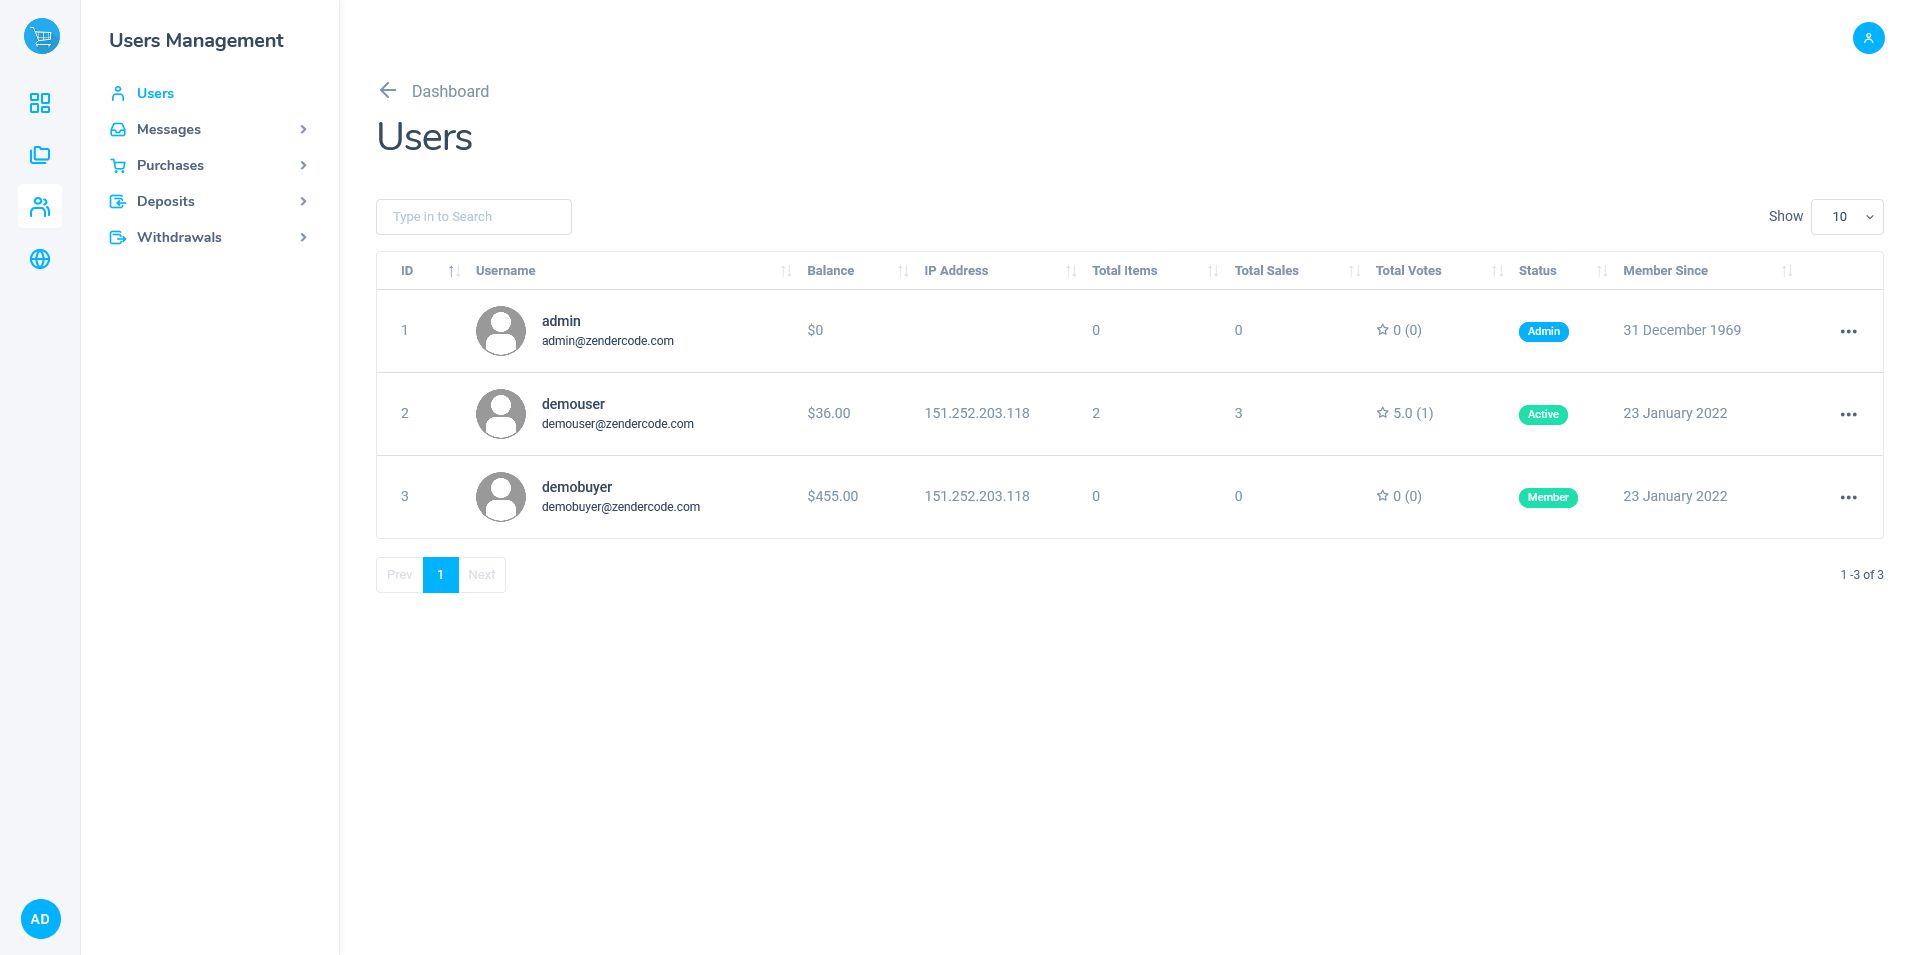Open the Purchases menu item
Screen dimensions: 1920x955
point(170,165)
